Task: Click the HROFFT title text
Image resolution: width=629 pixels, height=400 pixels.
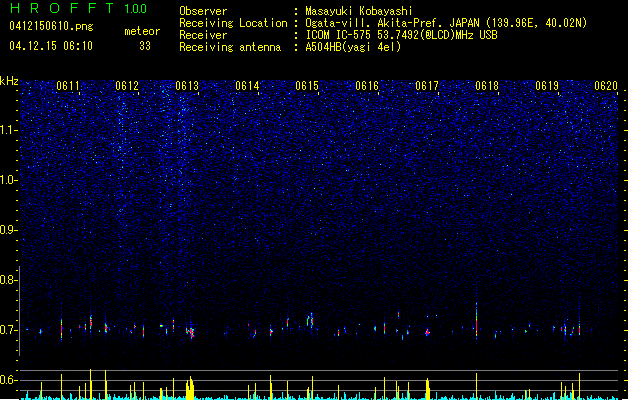Action: [x=62, y=8]
